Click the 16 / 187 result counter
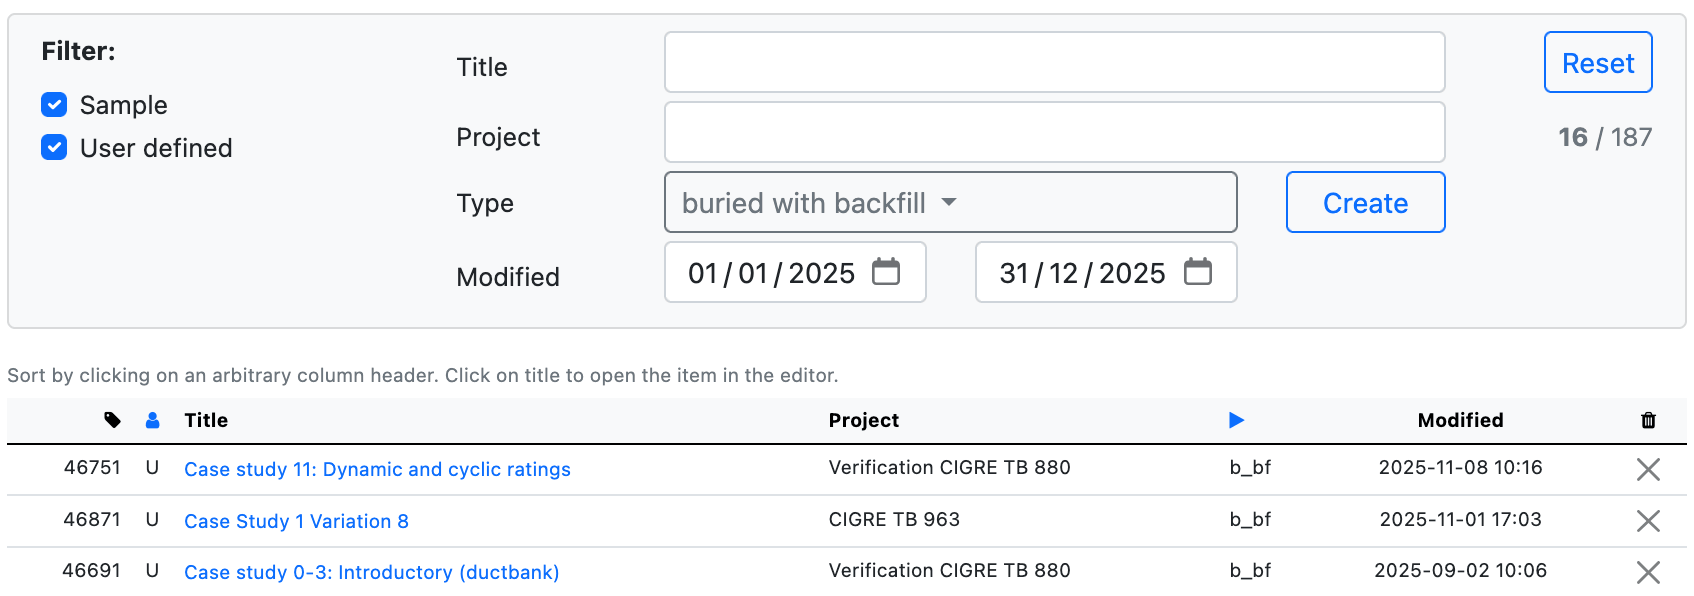This screenshot has height=596, width=1694. click(x=1604, y=137)
